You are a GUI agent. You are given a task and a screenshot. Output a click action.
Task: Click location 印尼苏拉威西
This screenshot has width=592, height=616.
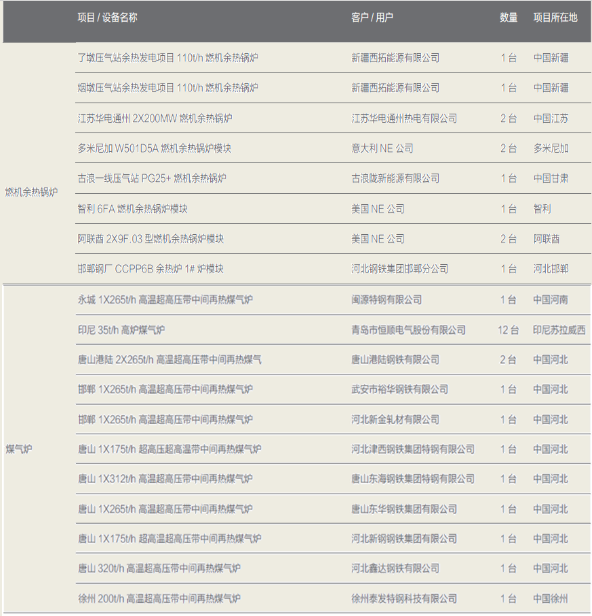pyautogui.click(x=559, y=330)
